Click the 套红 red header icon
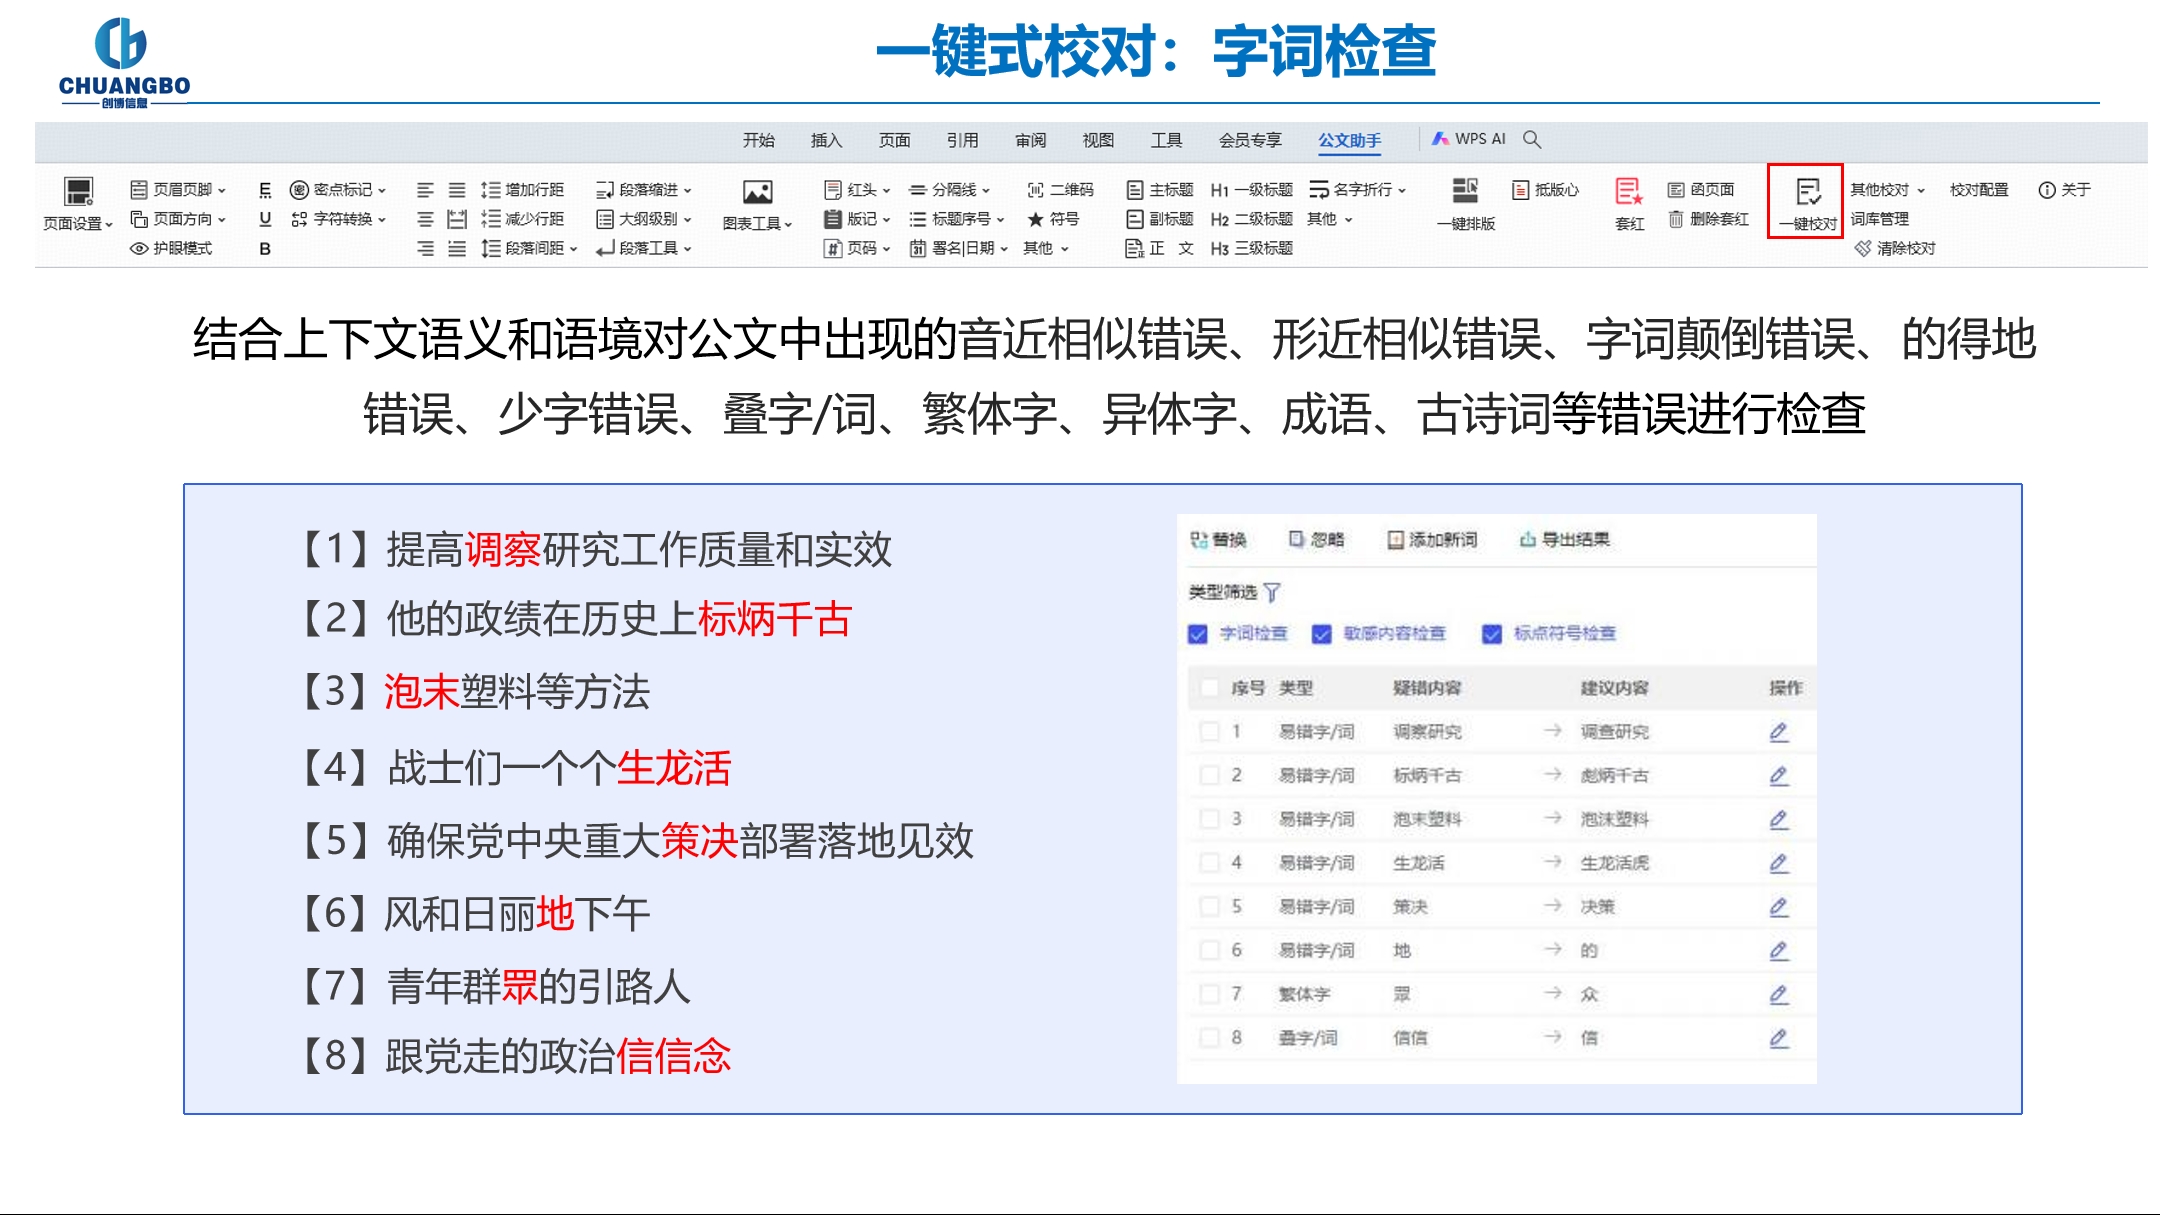2160x1215 pixels. pyautogui.click(x=1628, y=190)
